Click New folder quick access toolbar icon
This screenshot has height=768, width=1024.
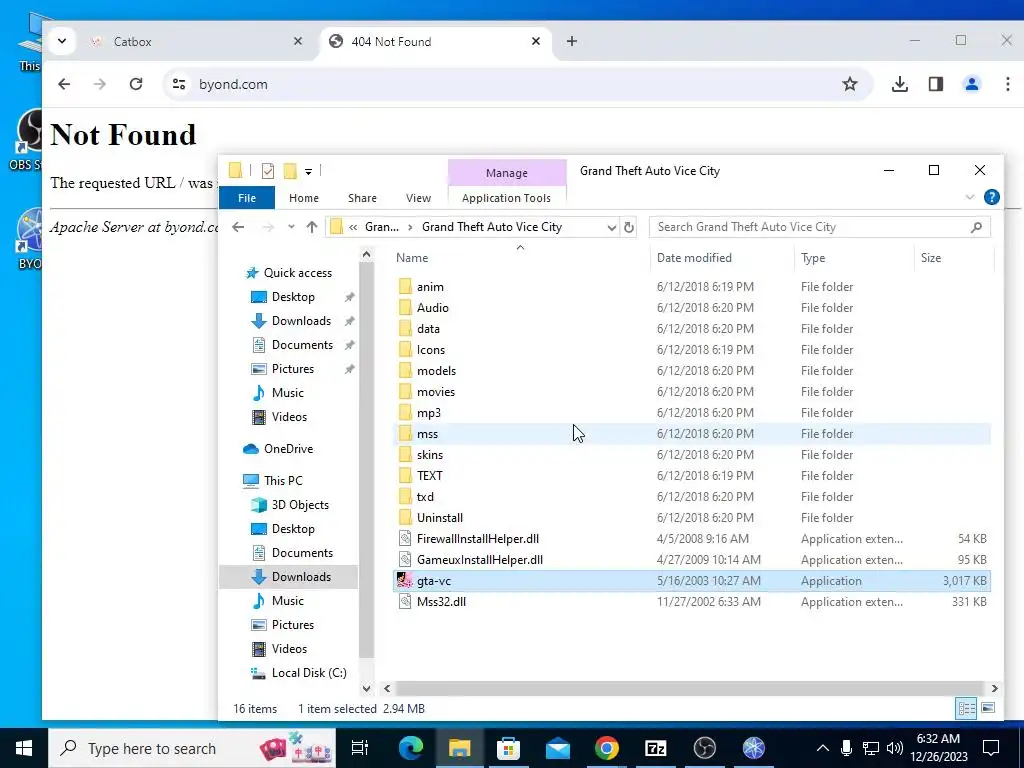[290, 171]
